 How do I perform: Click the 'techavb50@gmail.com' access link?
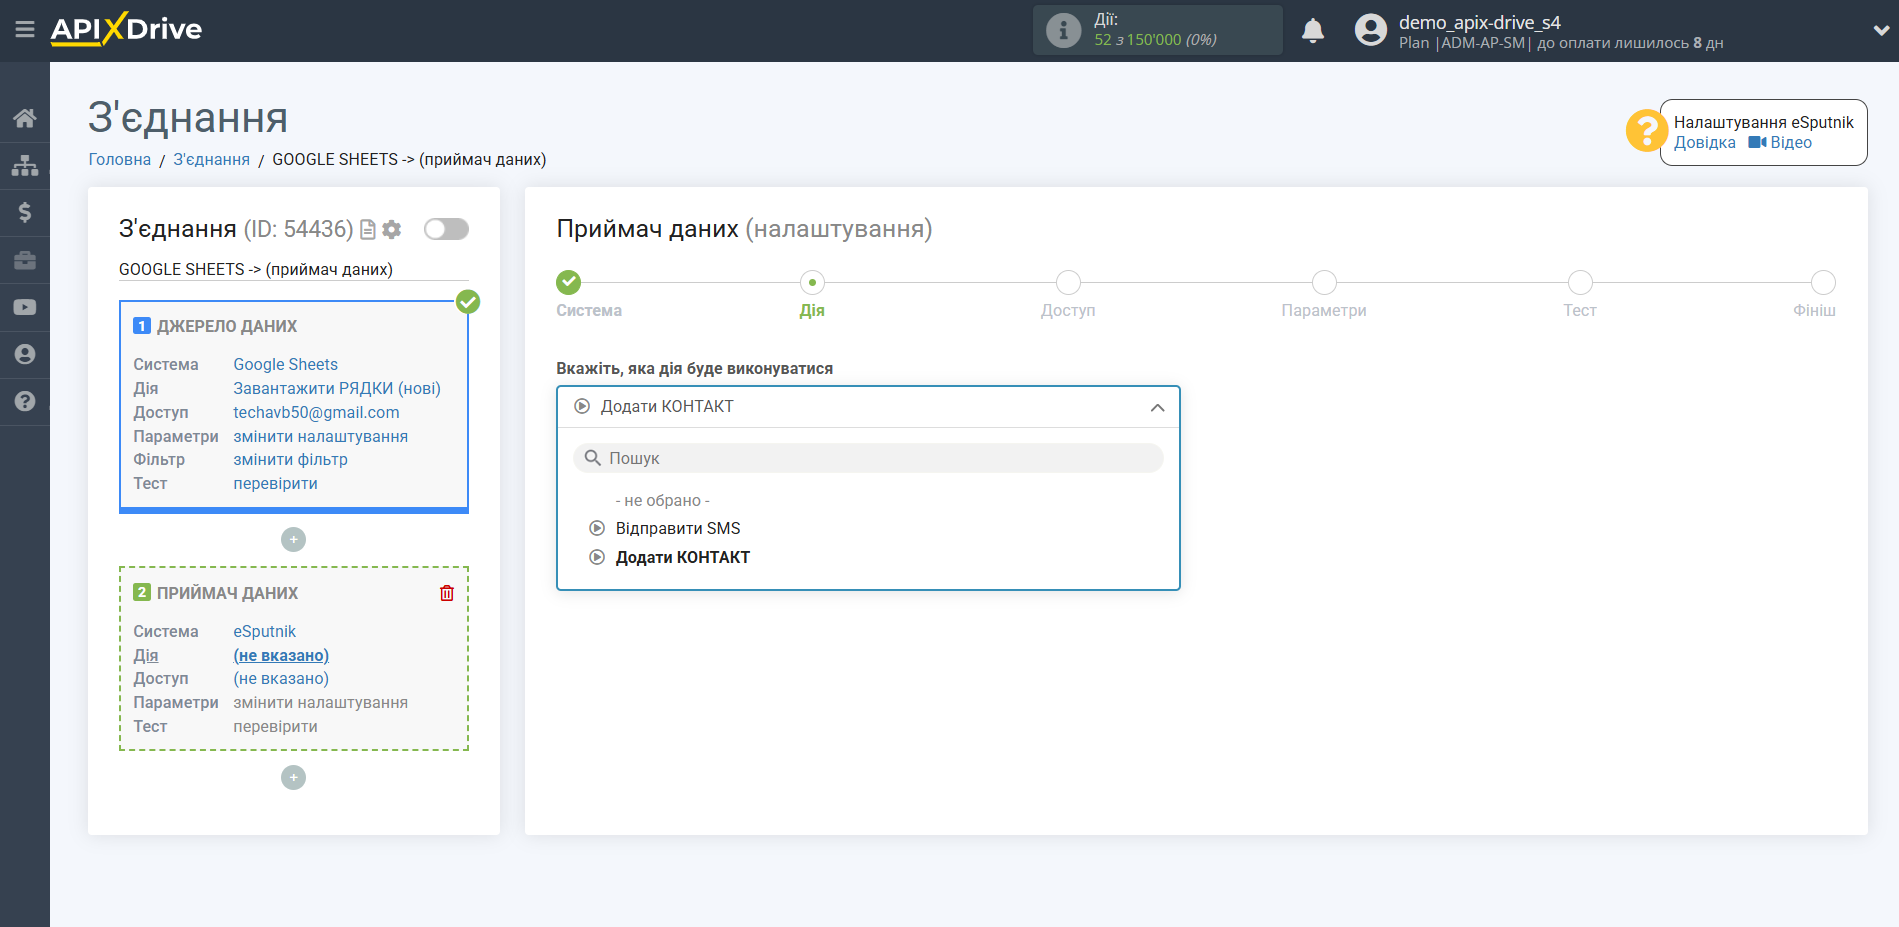click(316, 413)
